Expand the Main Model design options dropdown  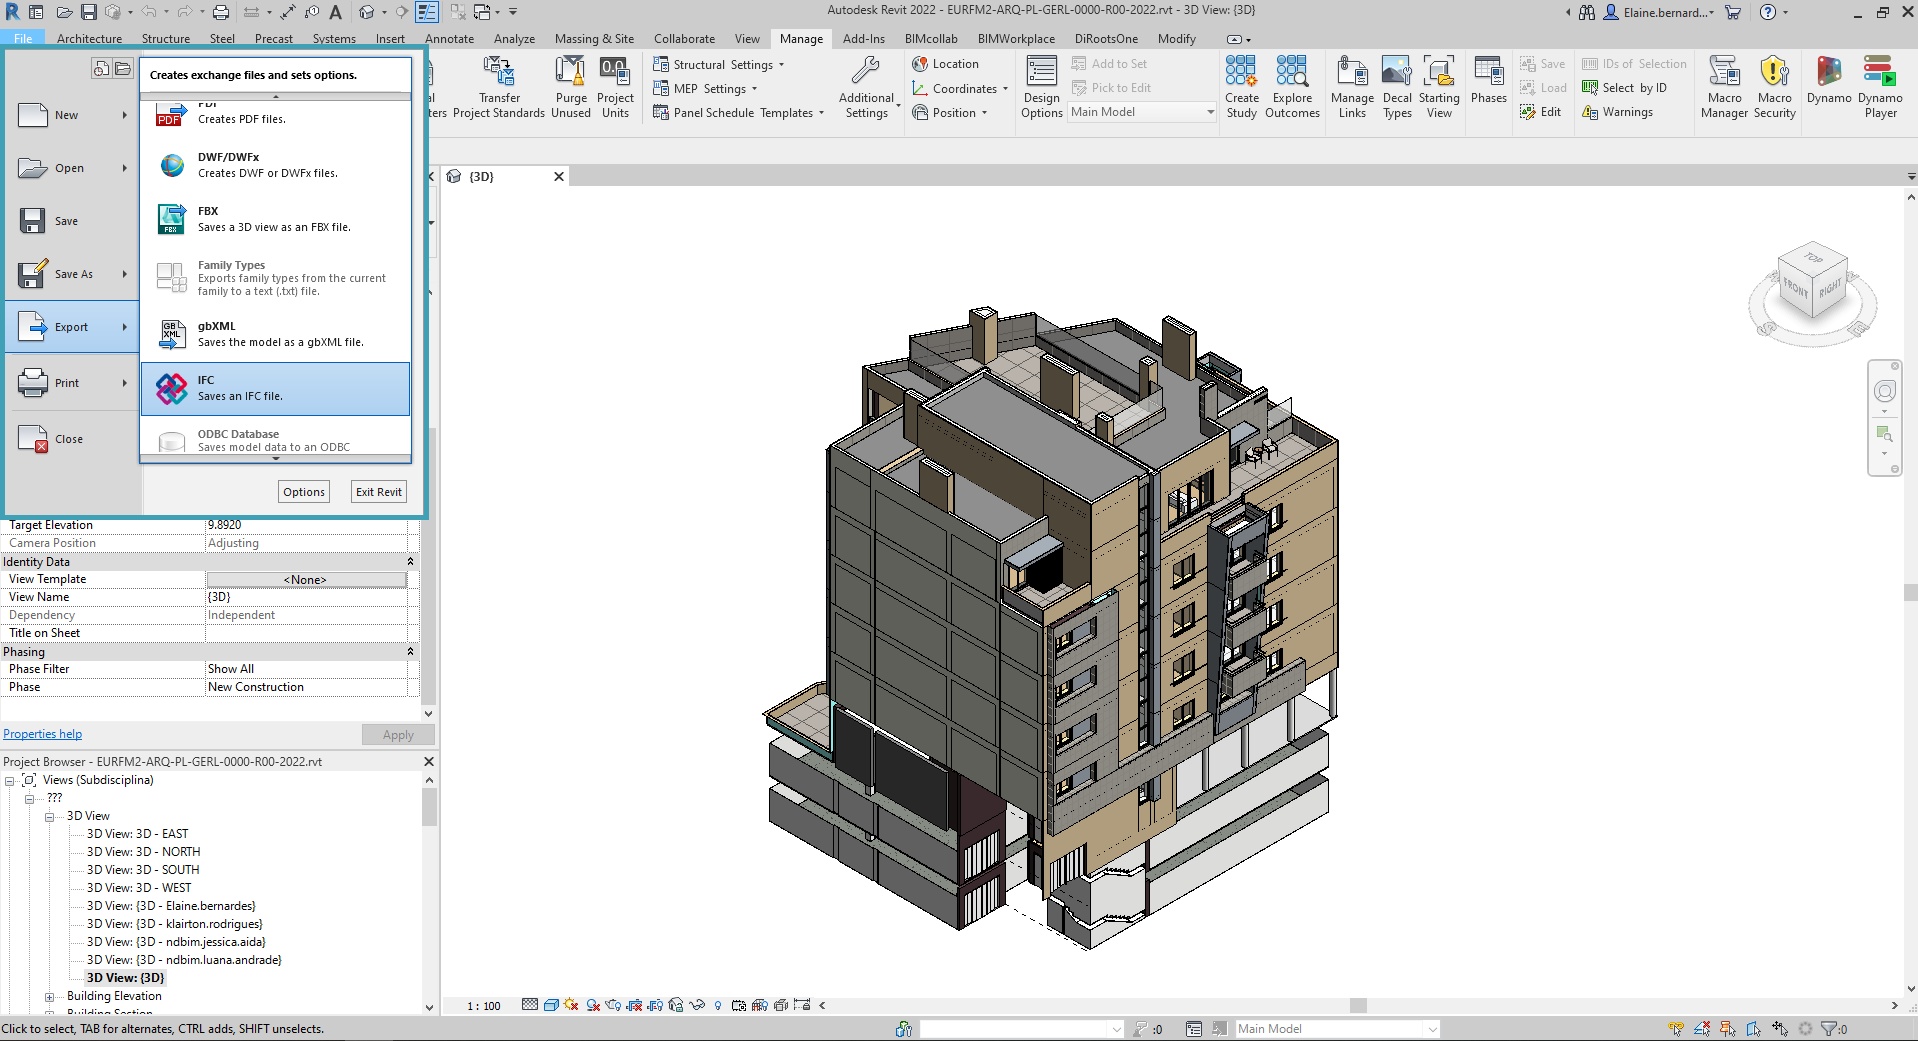pos(1208,111)
